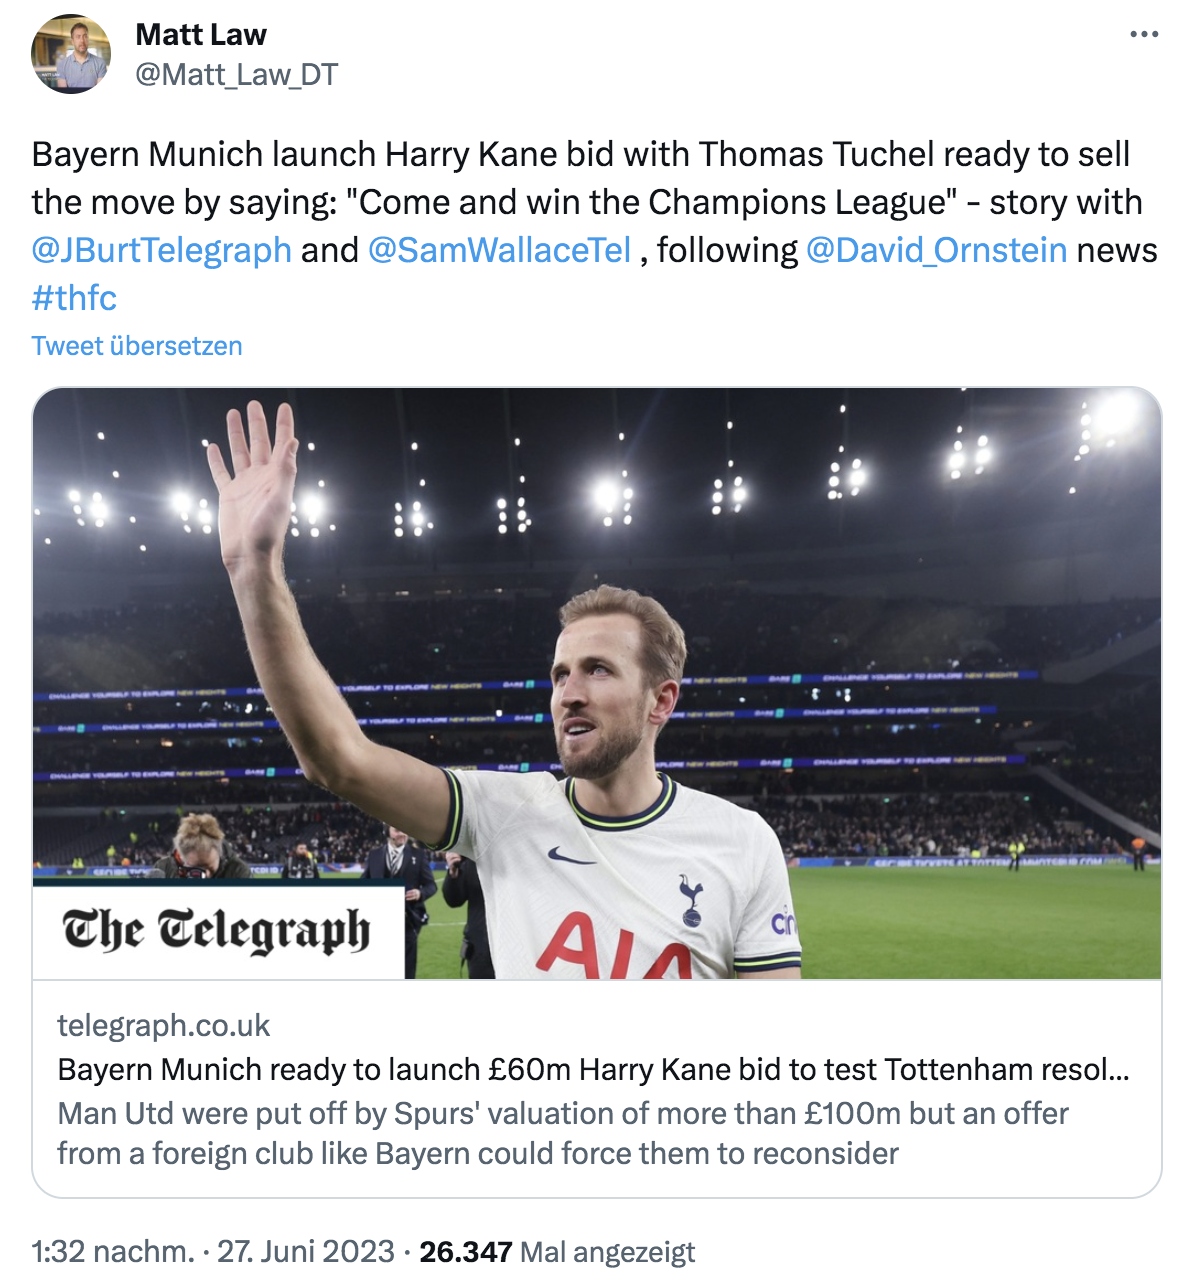Click The Telegraph logo on card
The height and width of the screenshot is (1278, 1192).
(x=217, y=930)
